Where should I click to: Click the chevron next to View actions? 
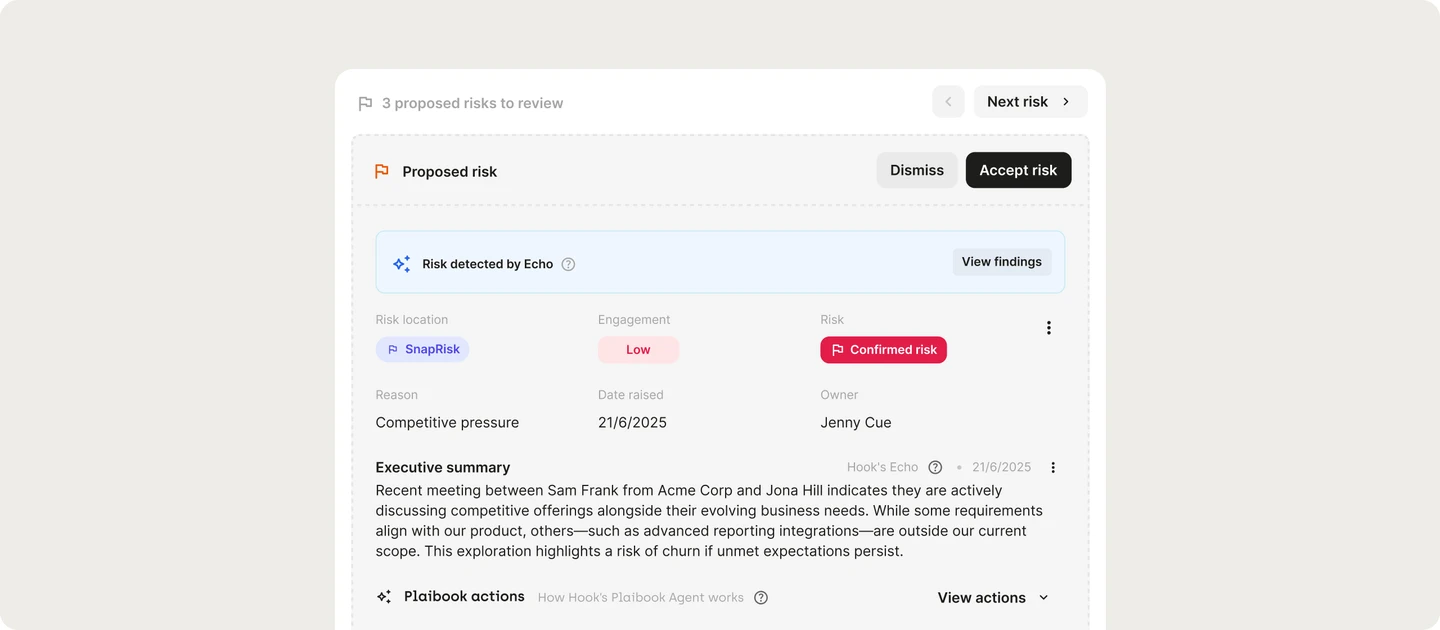click(x=1044, y=598)
